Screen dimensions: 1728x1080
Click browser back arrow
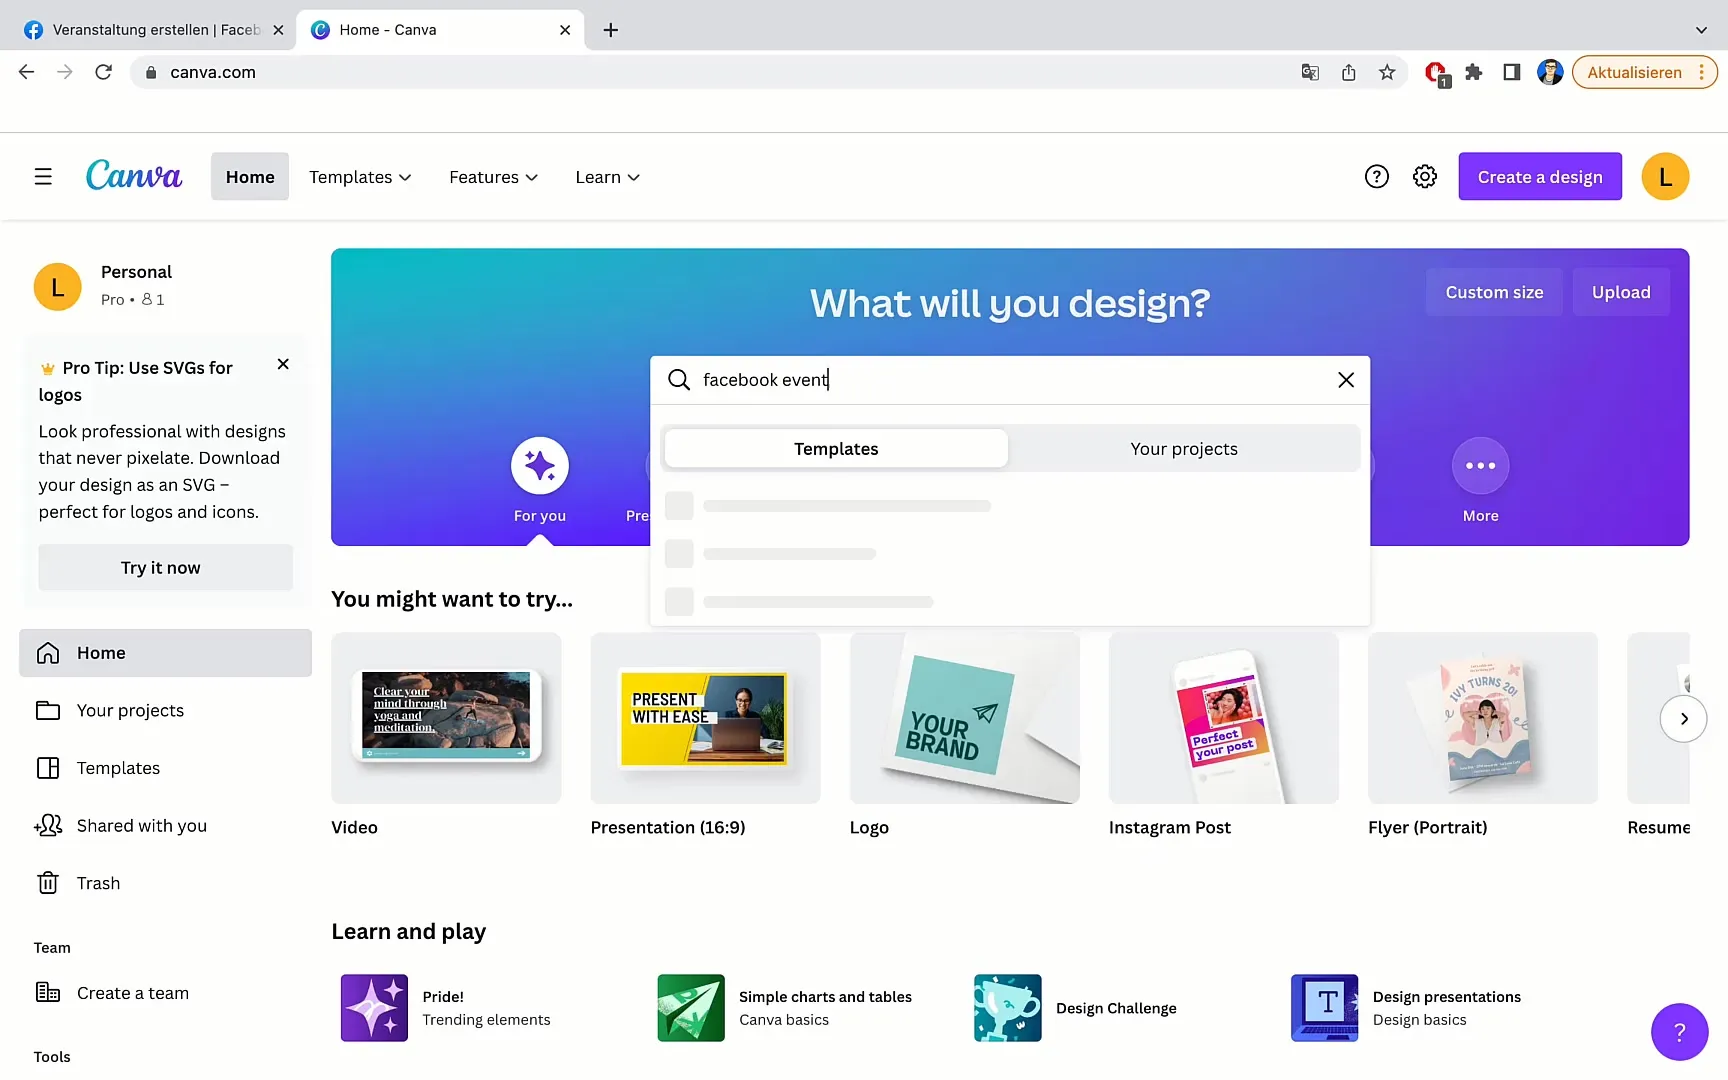(x=27, y=72)
